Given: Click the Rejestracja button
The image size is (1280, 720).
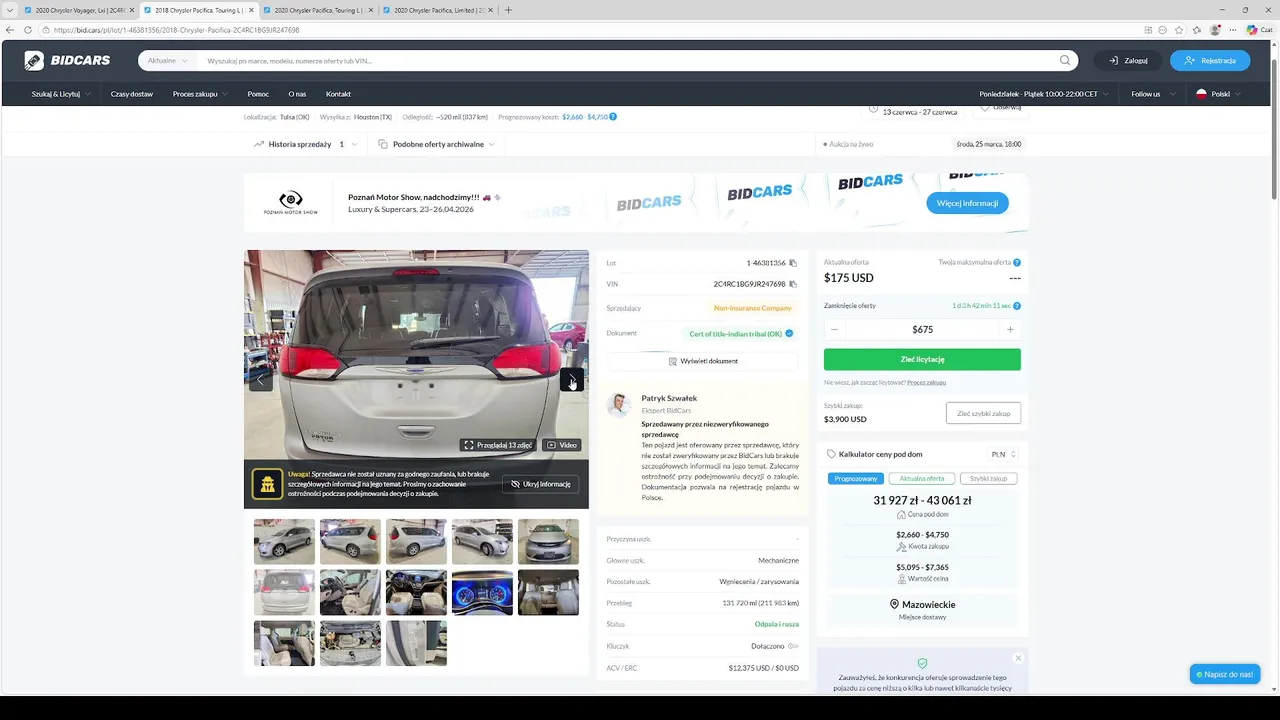Looking at the screenshot, I should click(x=1210, y=60).
